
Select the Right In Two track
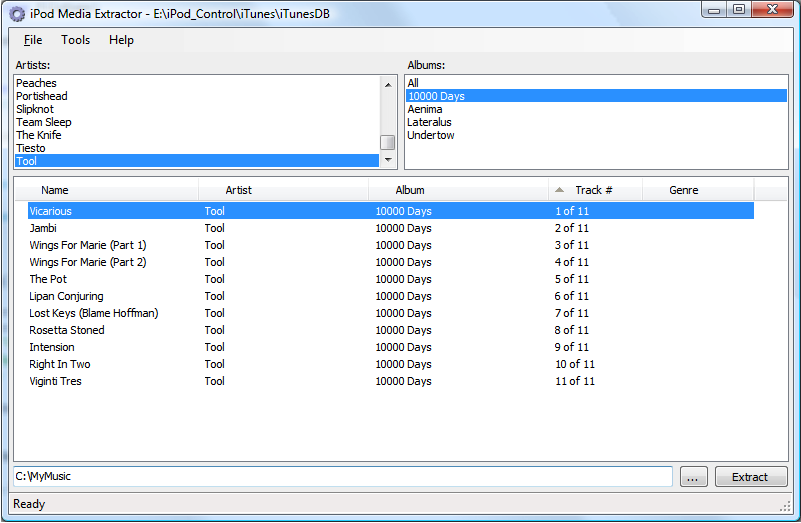[x=391, y=364]
